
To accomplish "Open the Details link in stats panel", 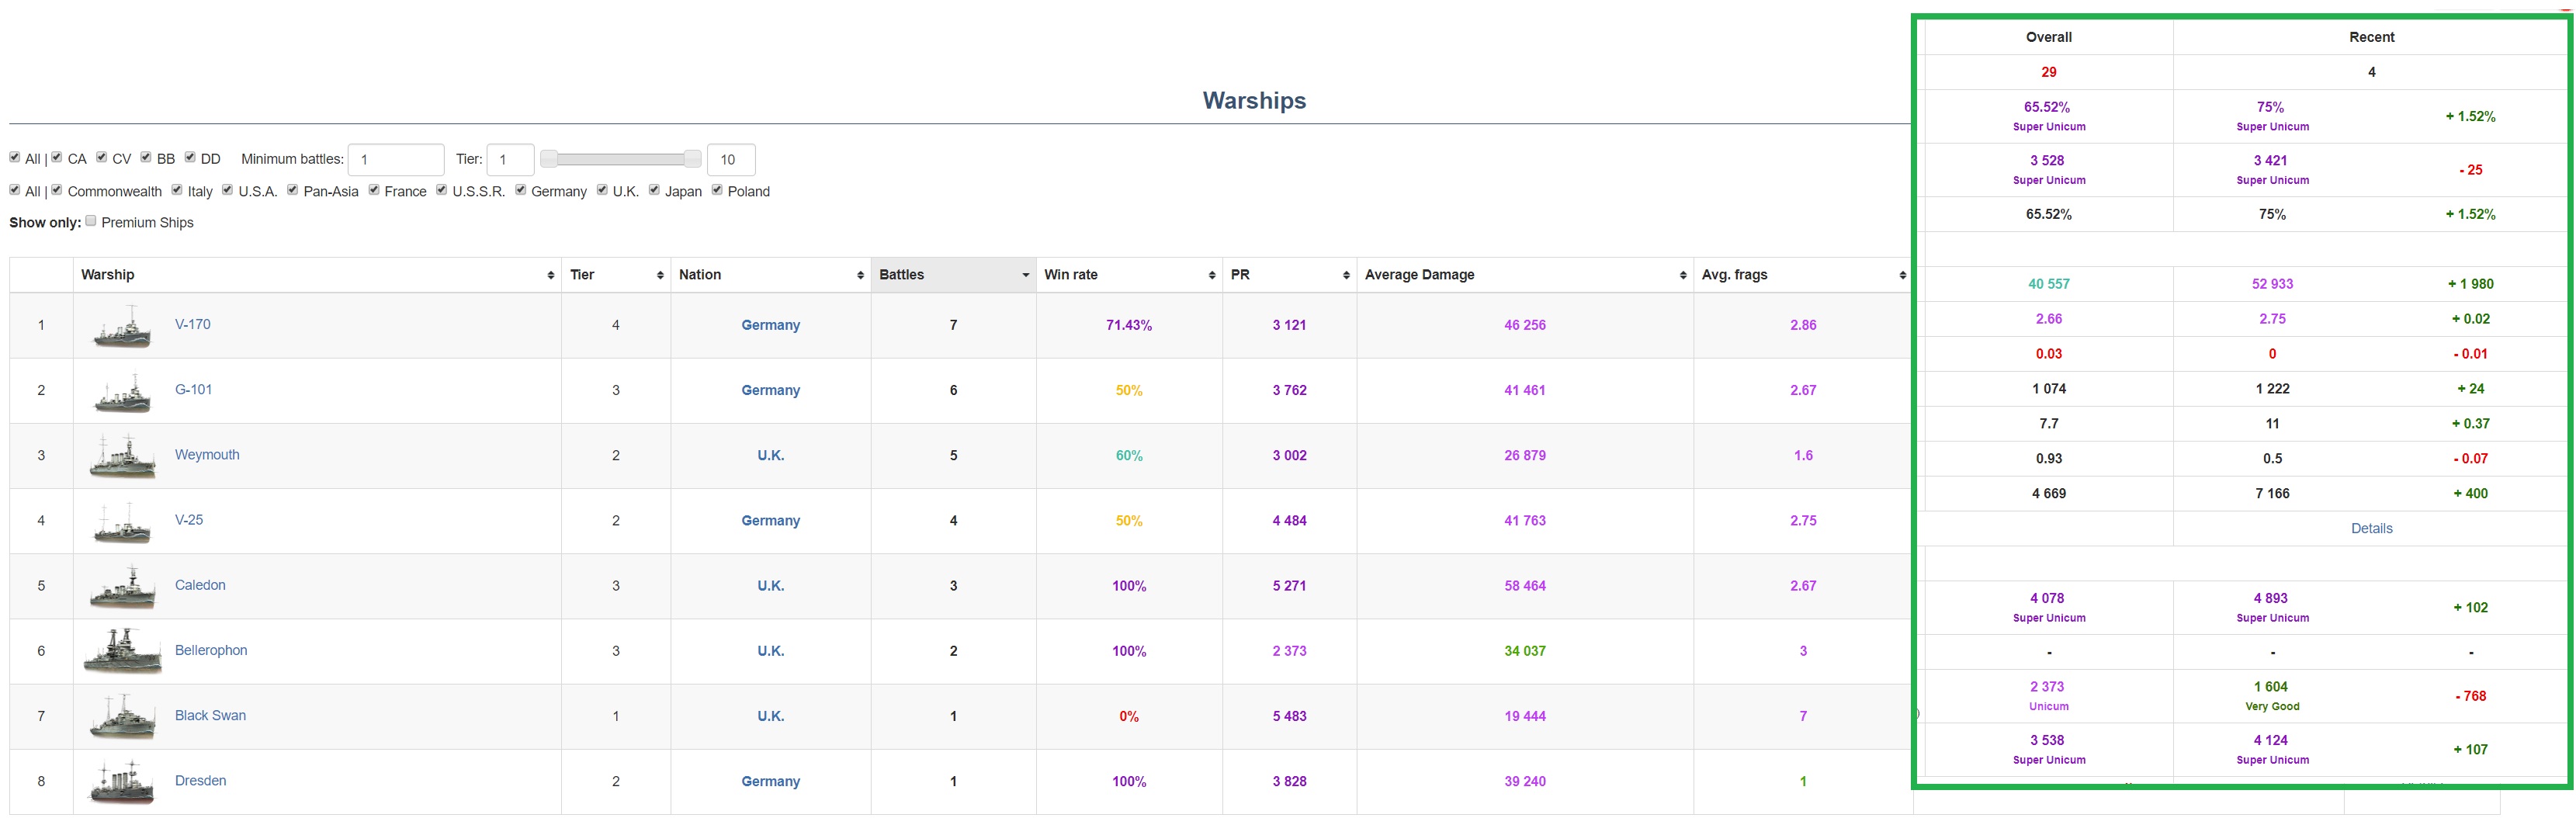I will (x=2371, y=528).
